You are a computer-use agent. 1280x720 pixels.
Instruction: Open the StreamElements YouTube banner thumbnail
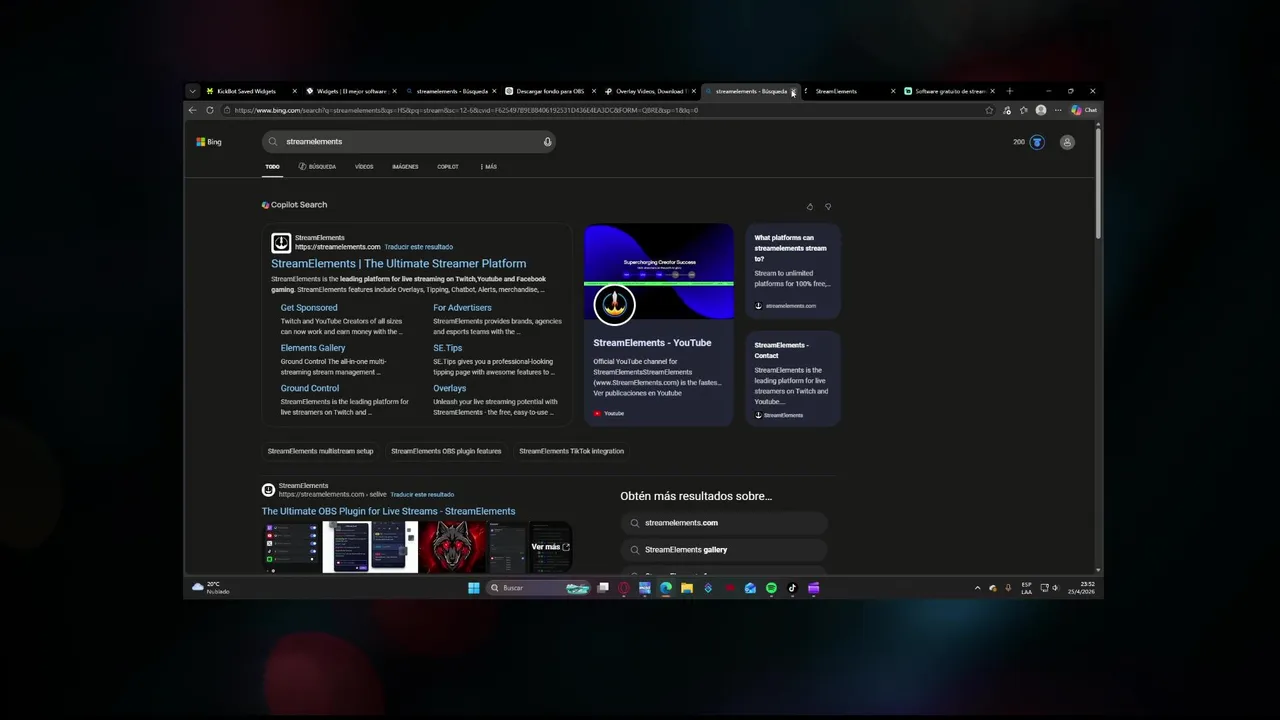(x=659, y=272)
